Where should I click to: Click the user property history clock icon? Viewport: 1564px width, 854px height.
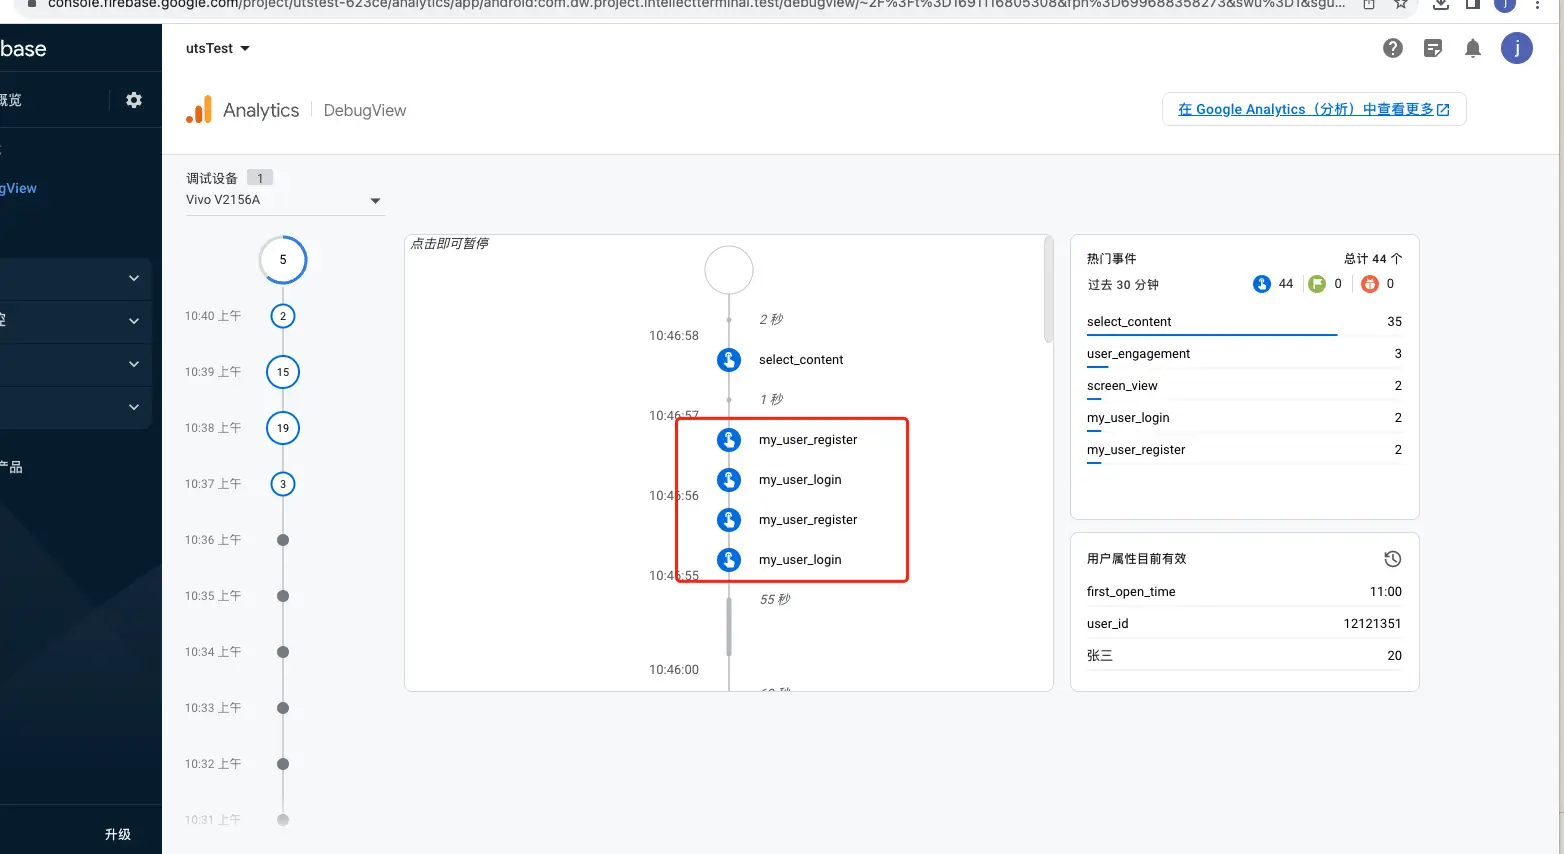coord(1392,559)
